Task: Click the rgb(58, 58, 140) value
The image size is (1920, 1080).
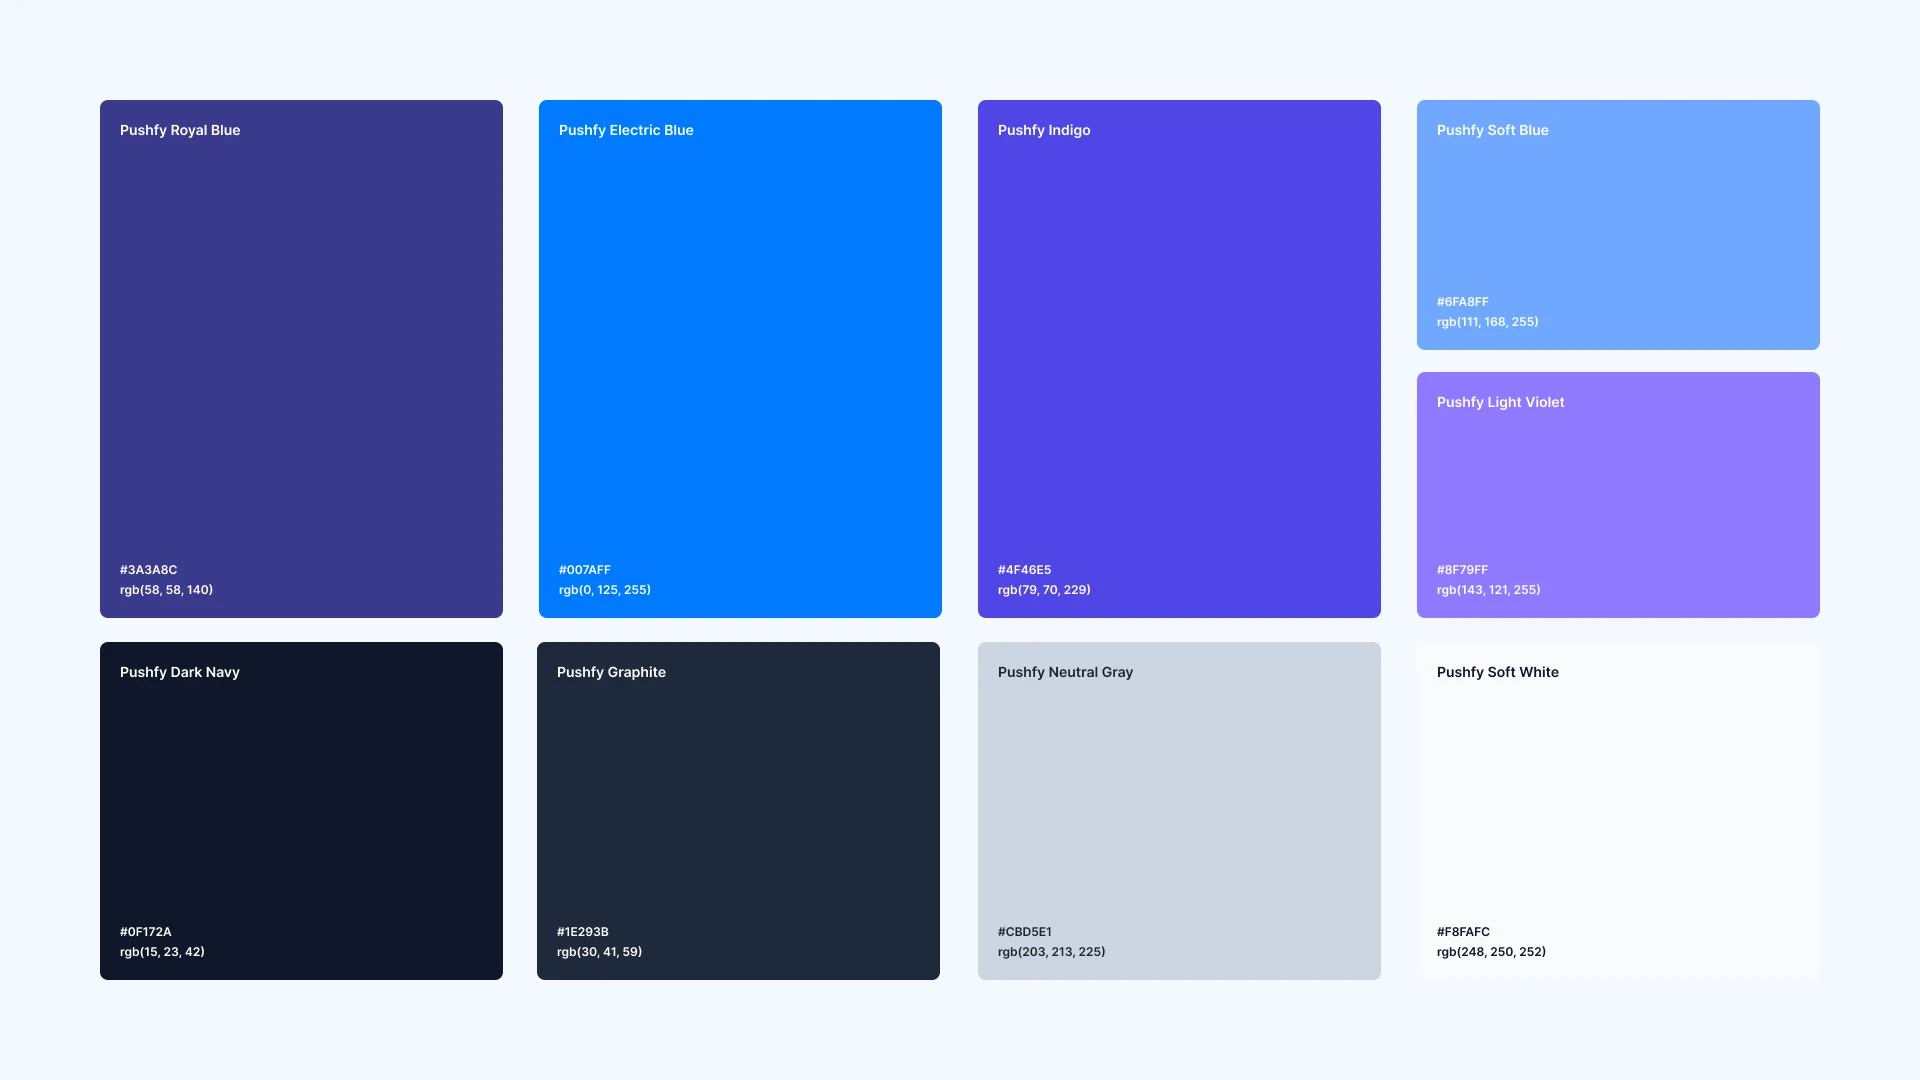Action: tap(166, 590)
